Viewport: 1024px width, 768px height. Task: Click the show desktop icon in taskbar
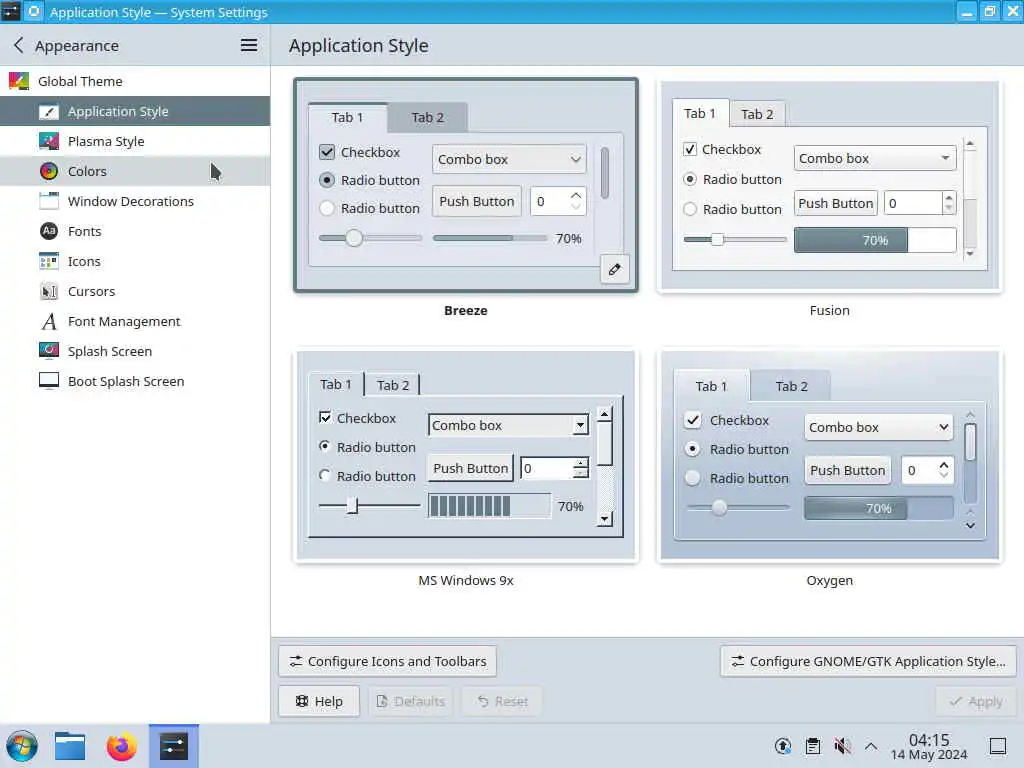[998, 746]
